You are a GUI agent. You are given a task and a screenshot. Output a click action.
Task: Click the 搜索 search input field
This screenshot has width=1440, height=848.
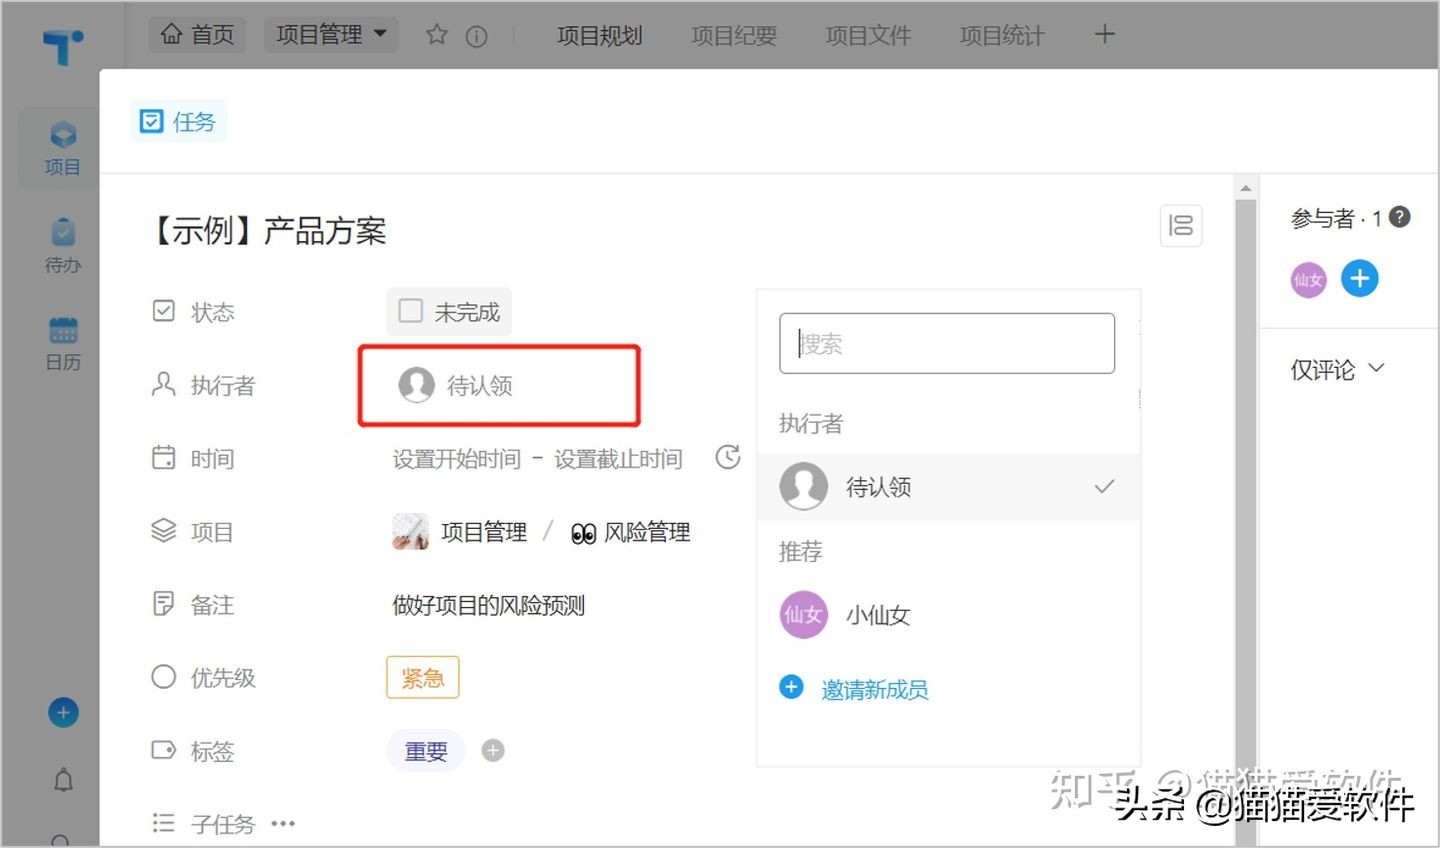(946, 343)
